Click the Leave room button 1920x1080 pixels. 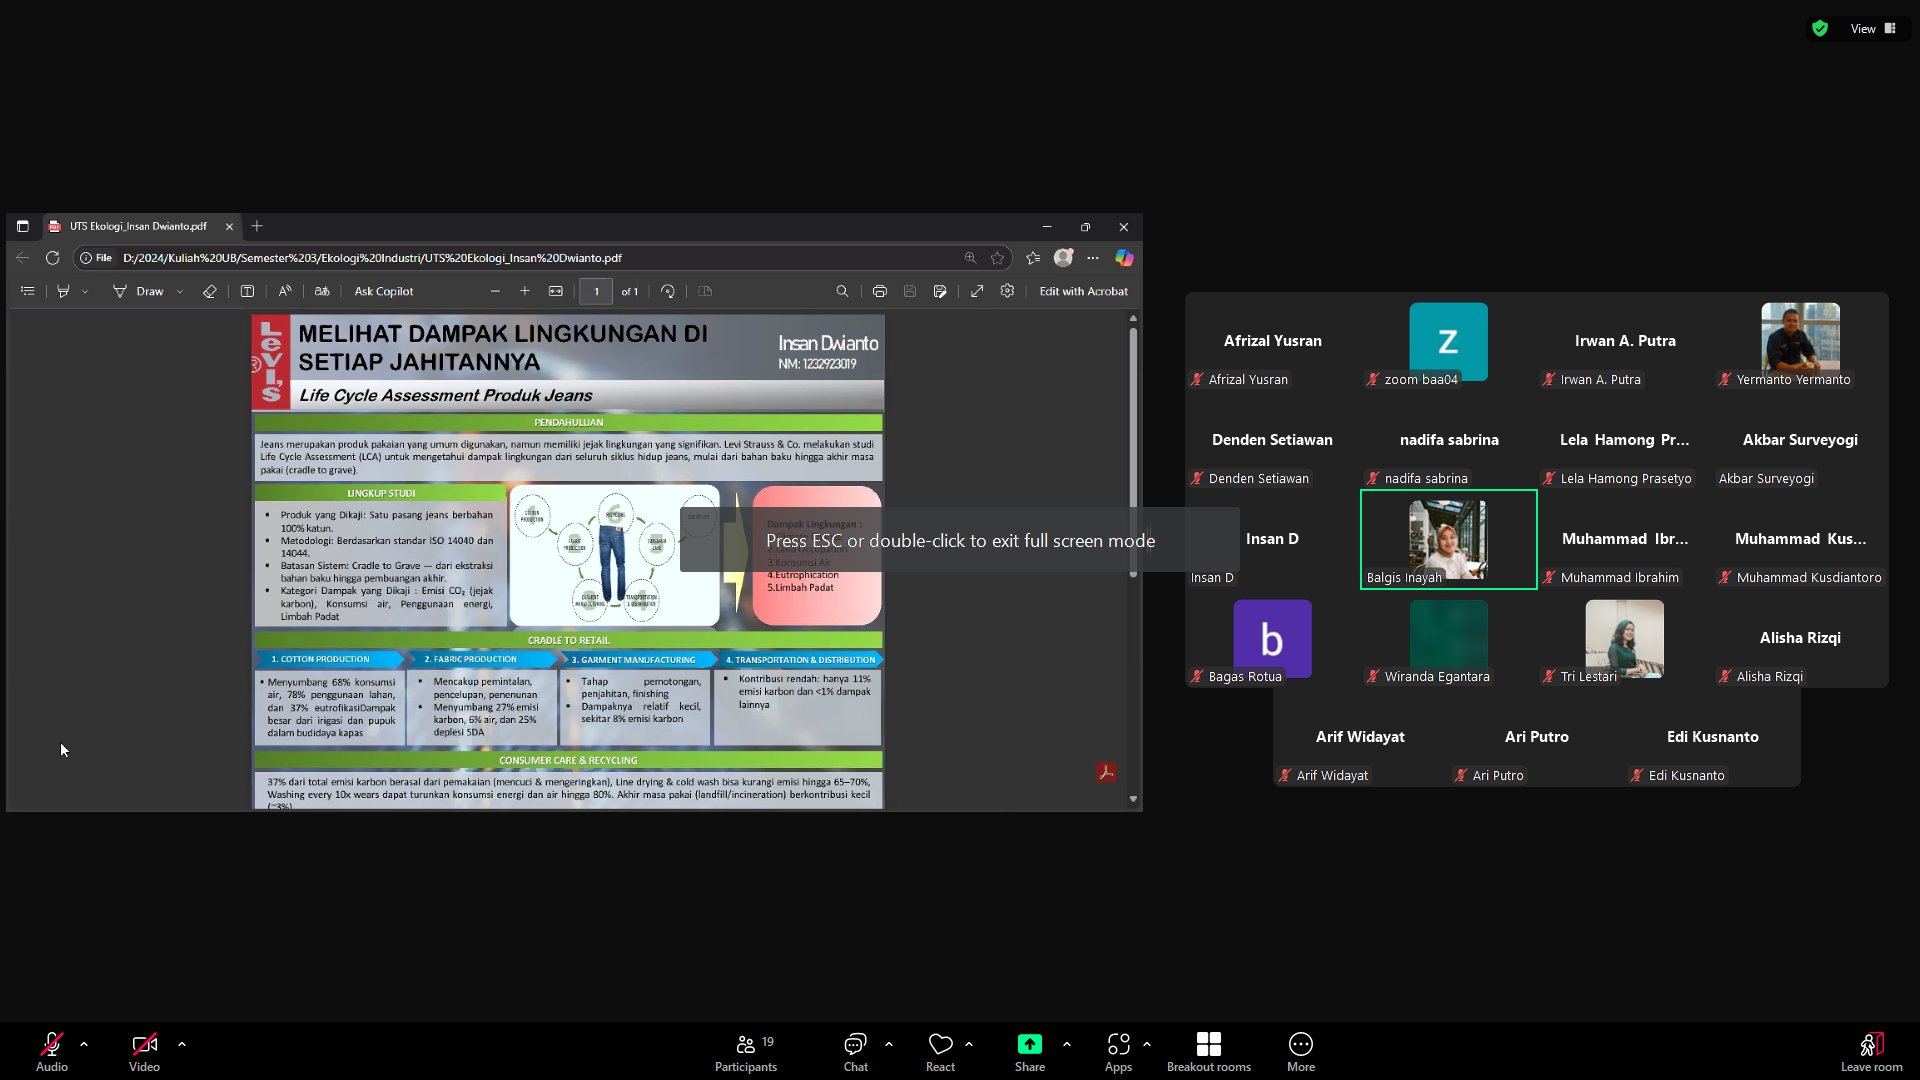(1872, 1052)
